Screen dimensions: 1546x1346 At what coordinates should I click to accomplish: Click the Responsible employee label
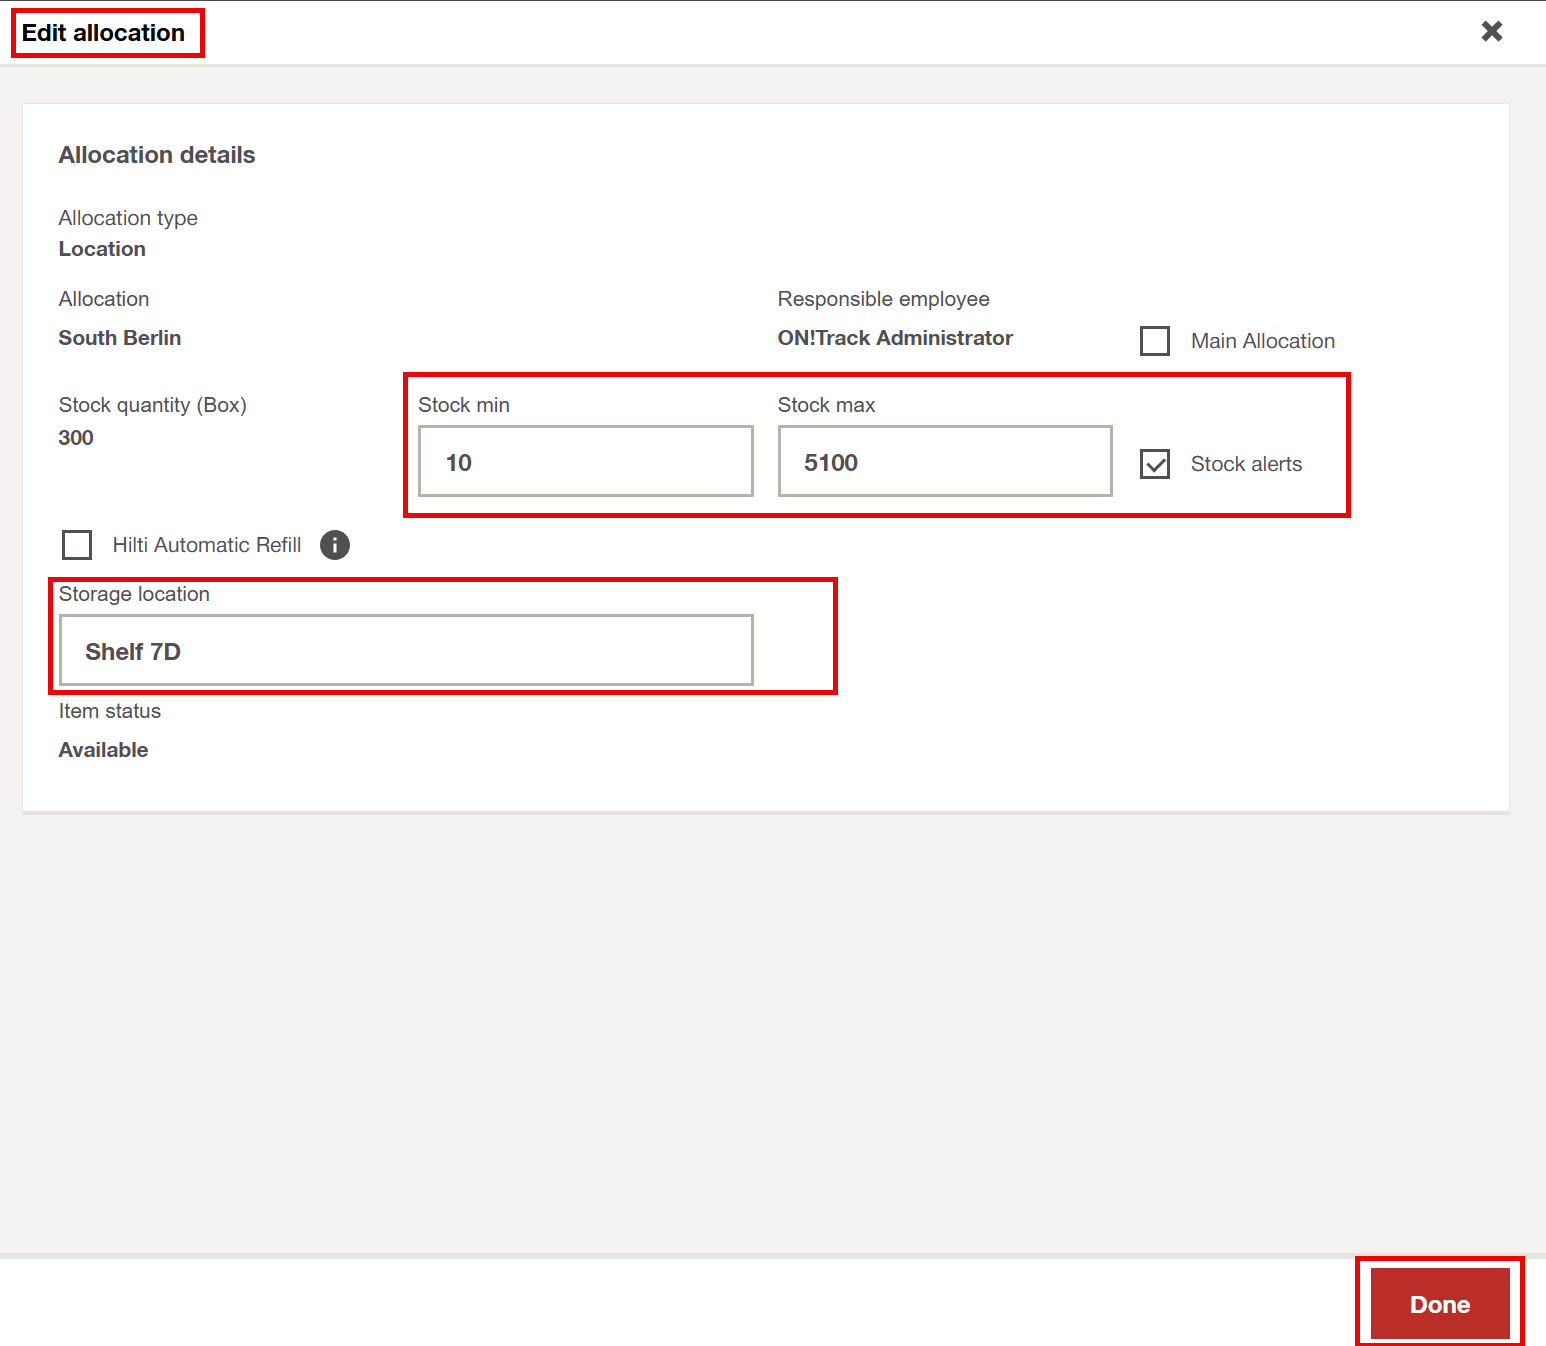pos(883,299)
